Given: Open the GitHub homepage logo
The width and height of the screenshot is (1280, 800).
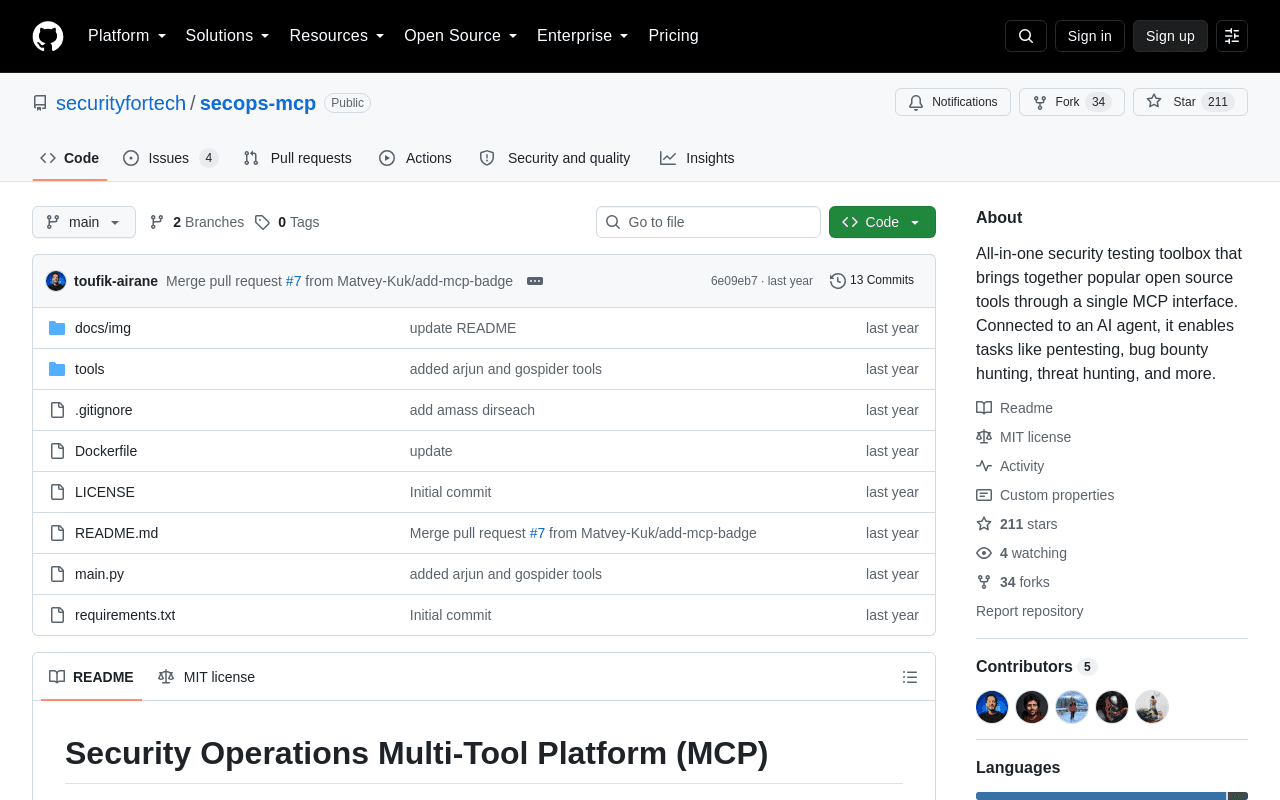Looking at the screenshot, I should click(x=48, y=36).
